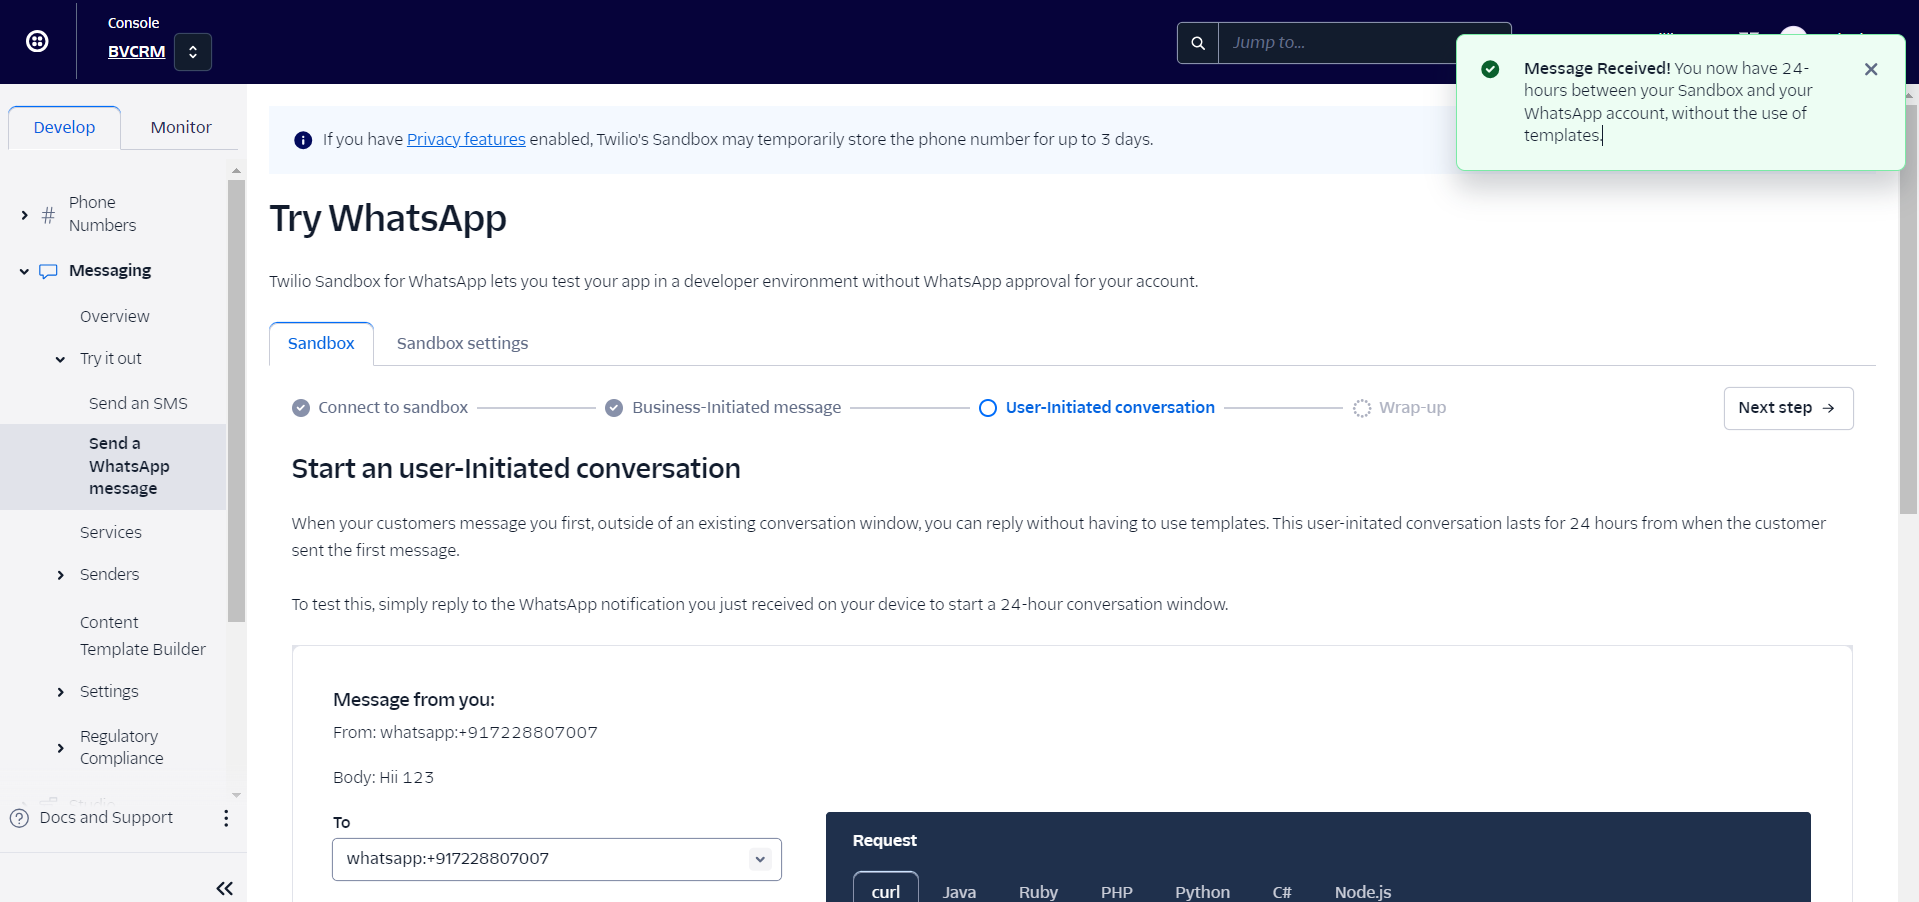Collapse the Try it out group

pos(60,359)
